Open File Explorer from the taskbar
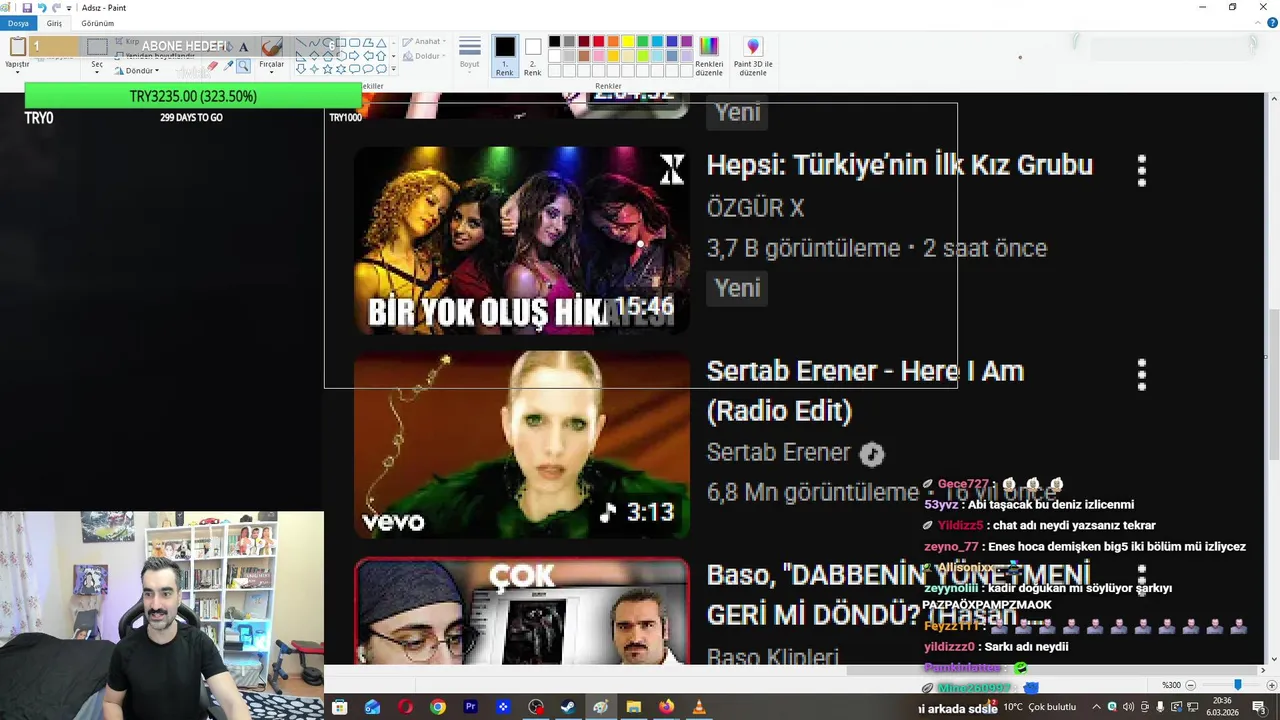Viewport: 1280px width, 720px height. click(633, 707)
